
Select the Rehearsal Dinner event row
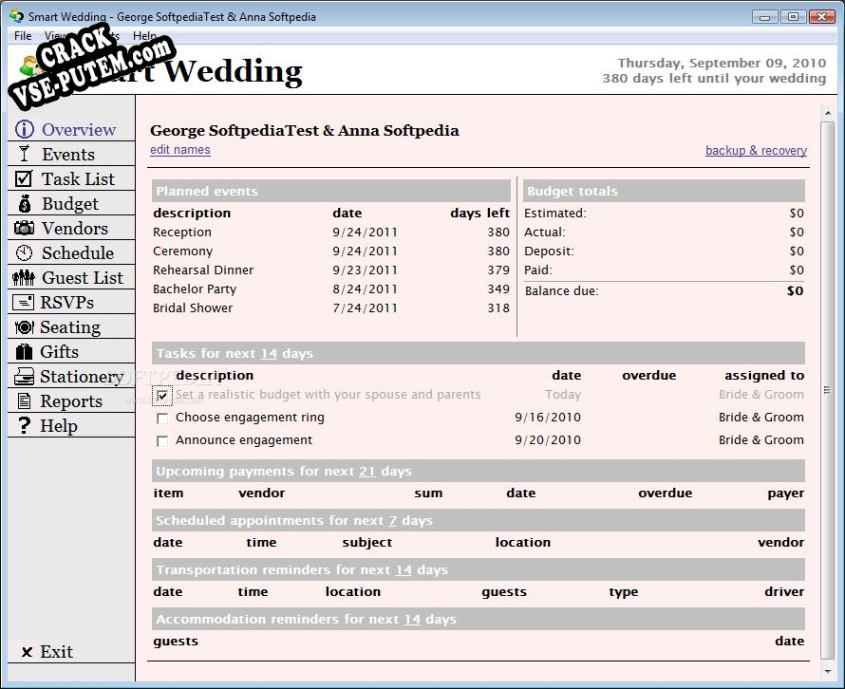331,270
